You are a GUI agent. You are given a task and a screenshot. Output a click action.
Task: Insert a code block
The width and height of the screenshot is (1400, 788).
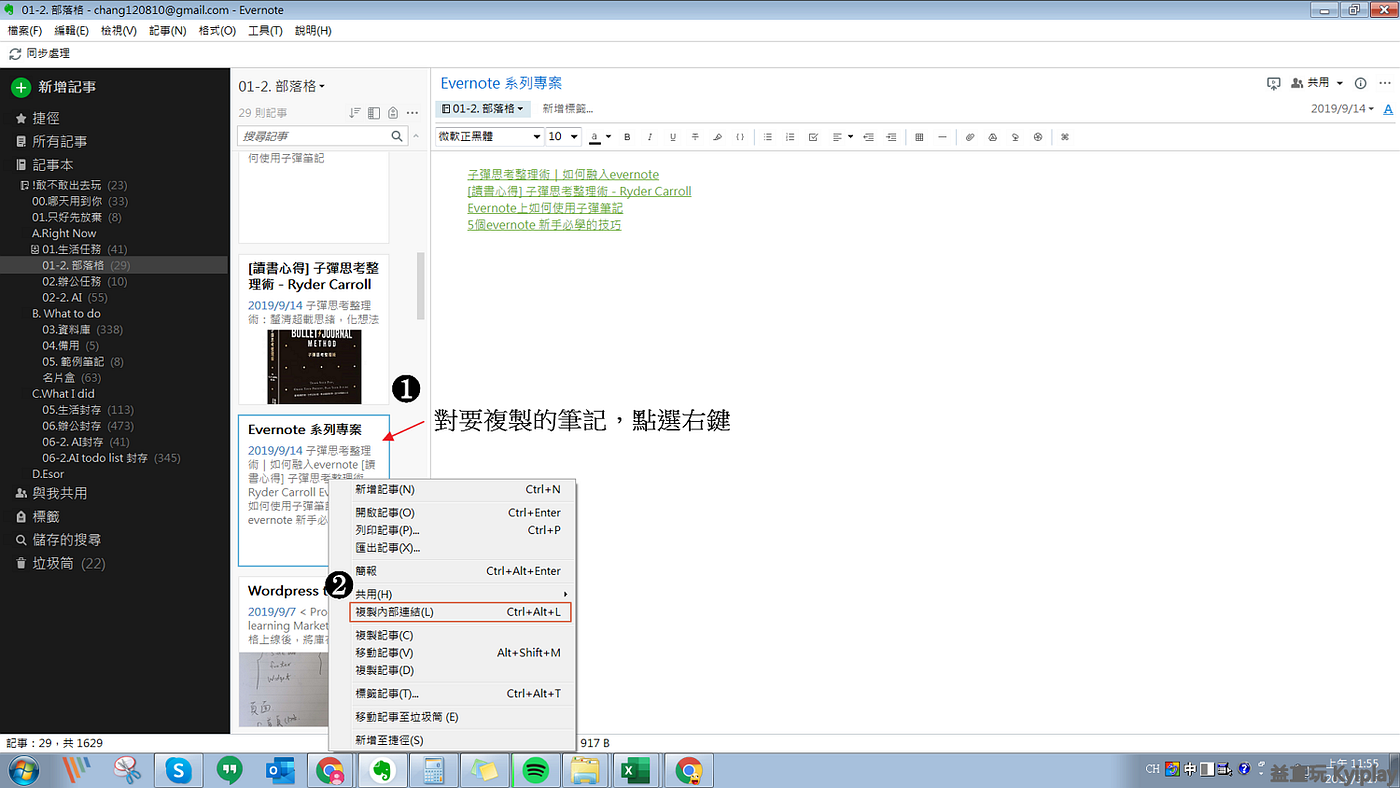tap(740, 137)
